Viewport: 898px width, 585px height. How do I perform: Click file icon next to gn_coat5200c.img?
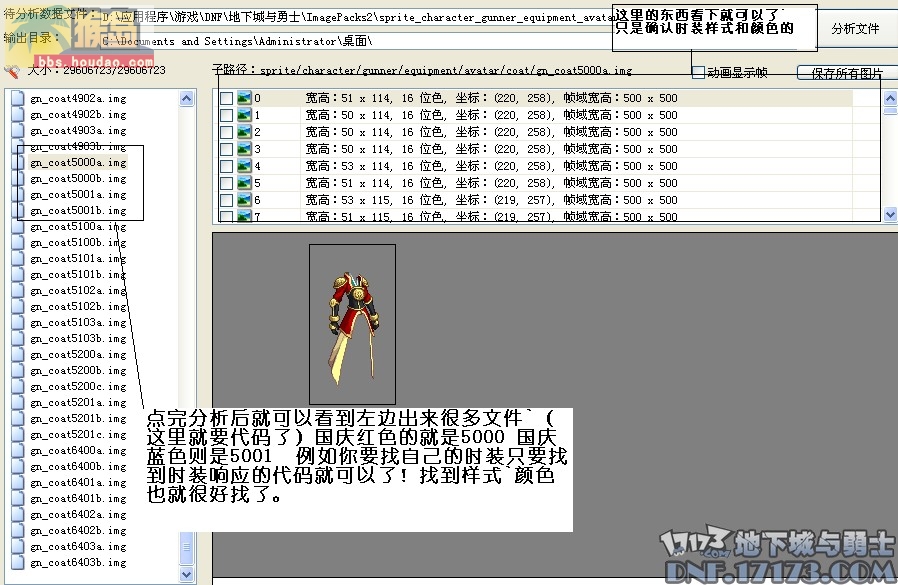point(18,387)
